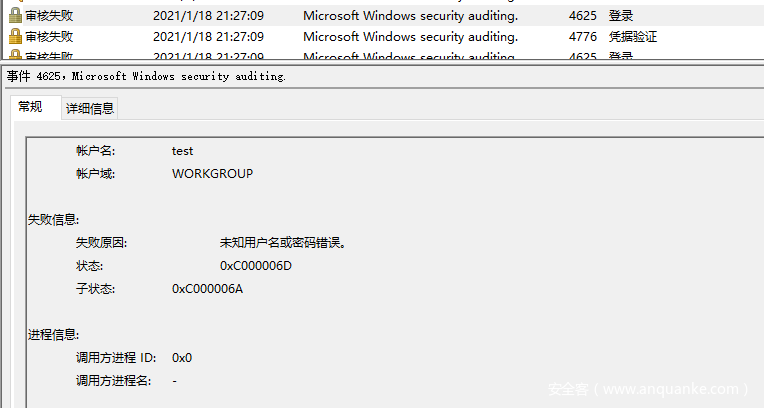764x408 pixels.
Task: Click status code 0xC000006D
Action: [256, 266]
